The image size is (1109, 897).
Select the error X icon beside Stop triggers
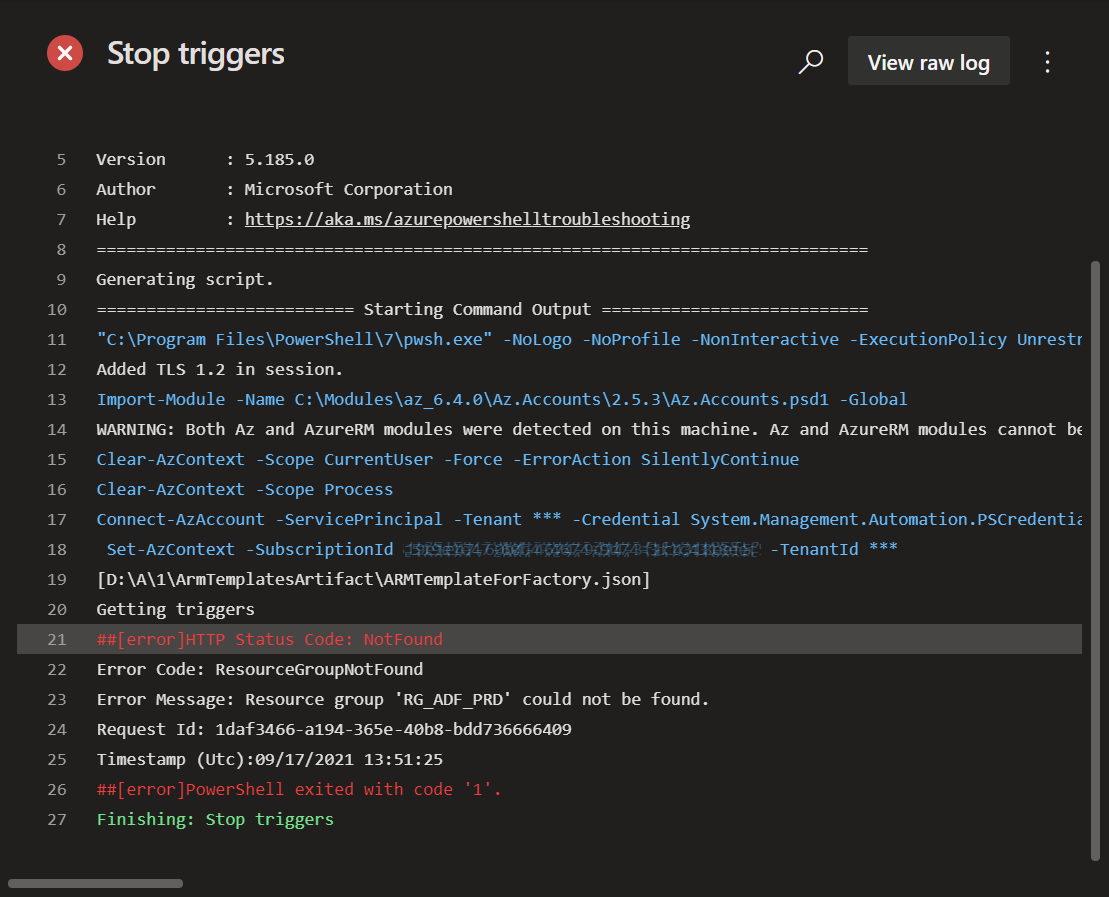[x=65, y=53]
